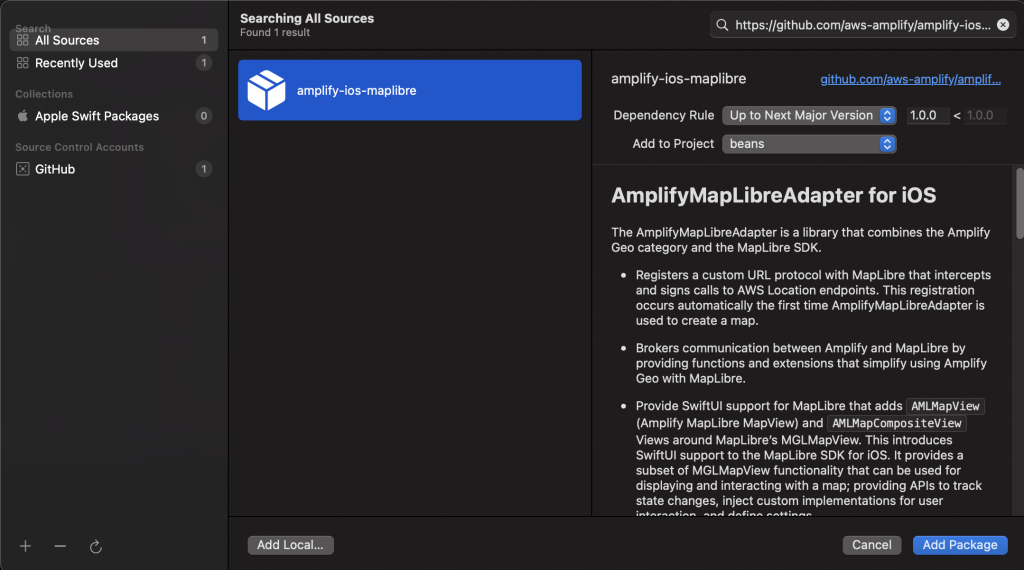Click Add Package button
This screenshot has width=1024, height=570.
point(959,545)
